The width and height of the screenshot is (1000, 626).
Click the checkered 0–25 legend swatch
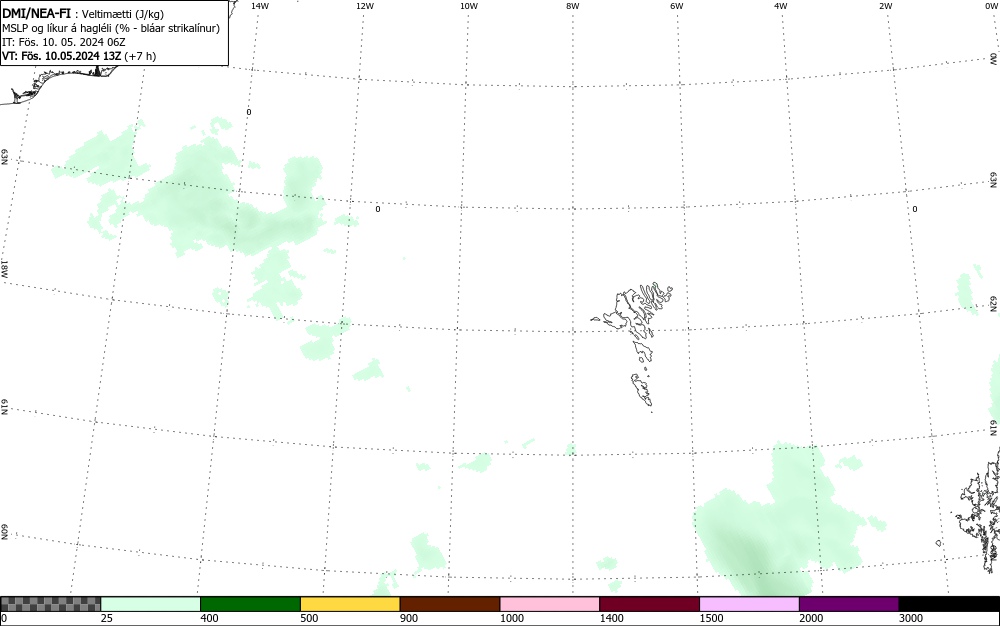pyautogui.click(x=50, y=604)
